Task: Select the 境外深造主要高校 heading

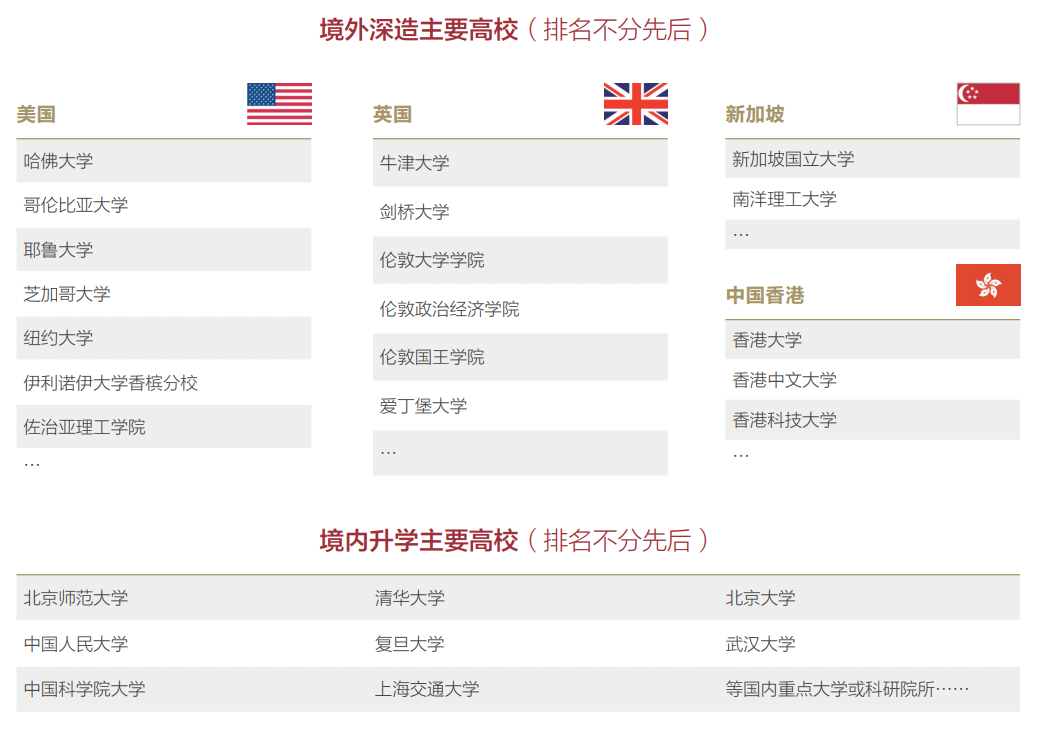Action: [418, 30]
